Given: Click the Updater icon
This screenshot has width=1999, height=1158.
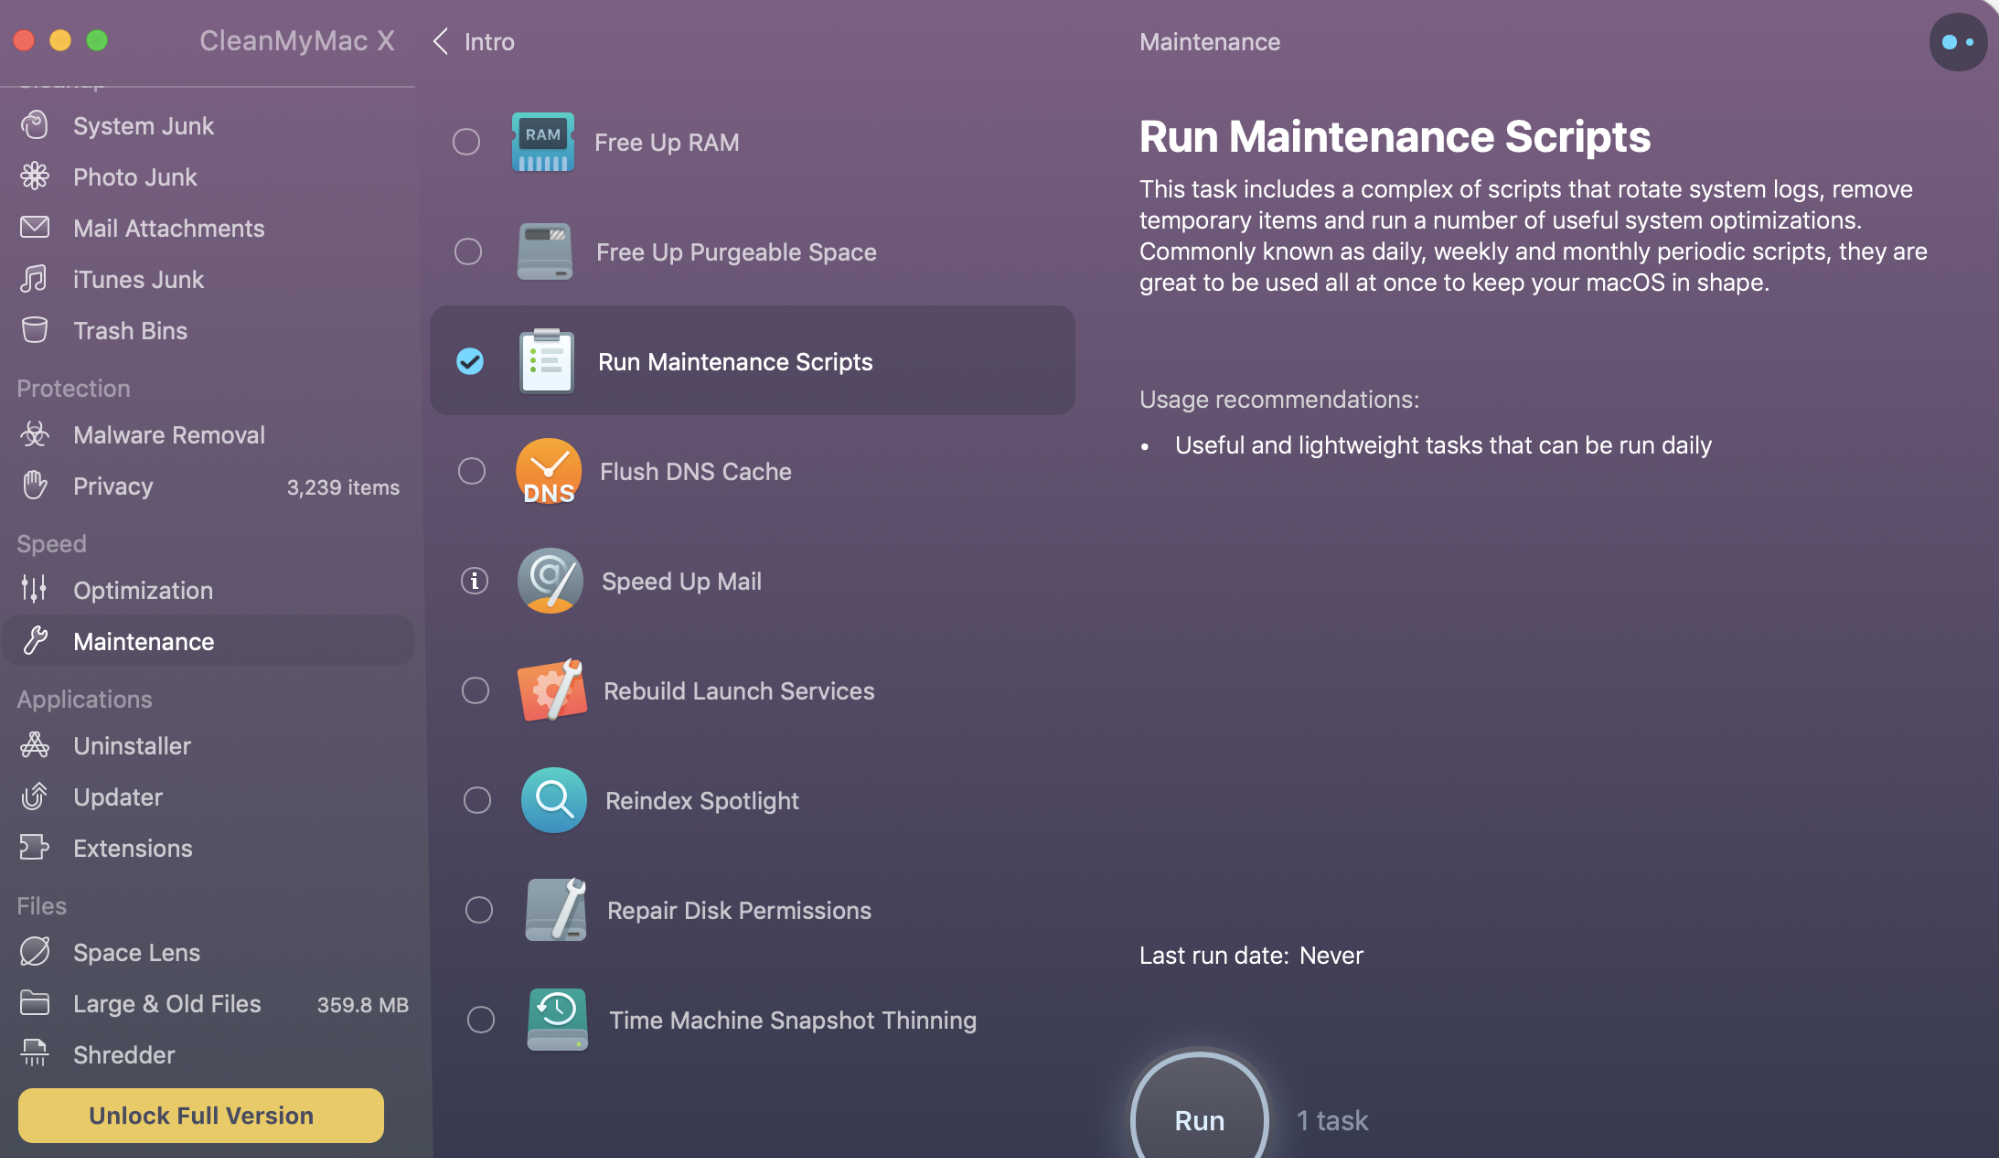Looking at the screenshot, I should coord(35,797).
